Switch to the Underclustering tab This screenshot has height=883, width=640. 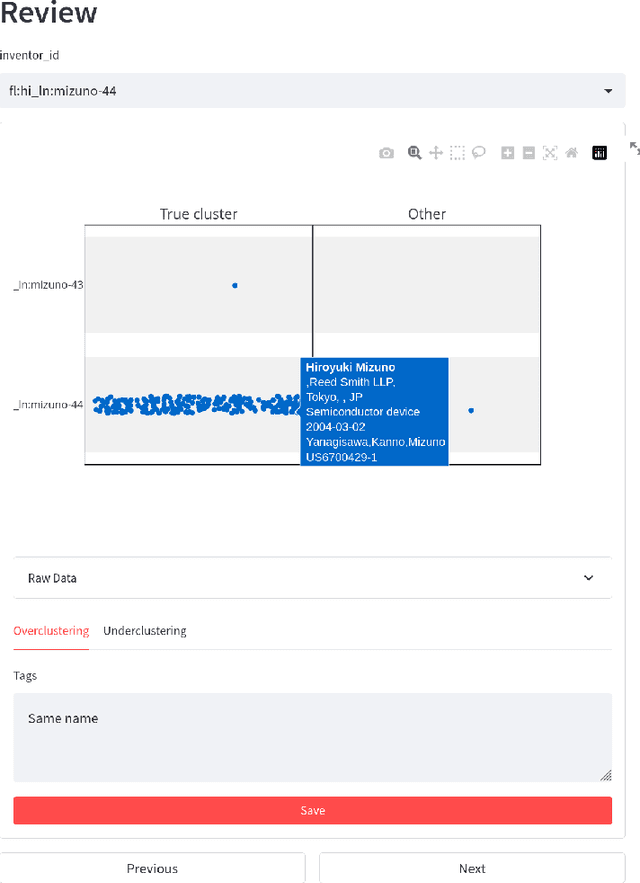(145, 631)
